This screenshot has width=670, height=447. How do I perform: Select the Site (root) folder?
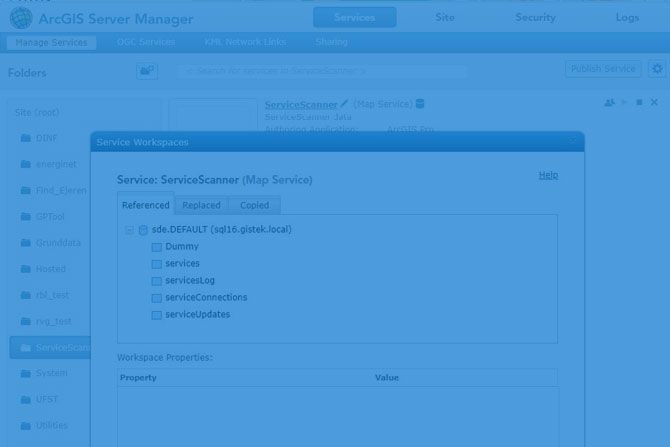tap(37, 112)
